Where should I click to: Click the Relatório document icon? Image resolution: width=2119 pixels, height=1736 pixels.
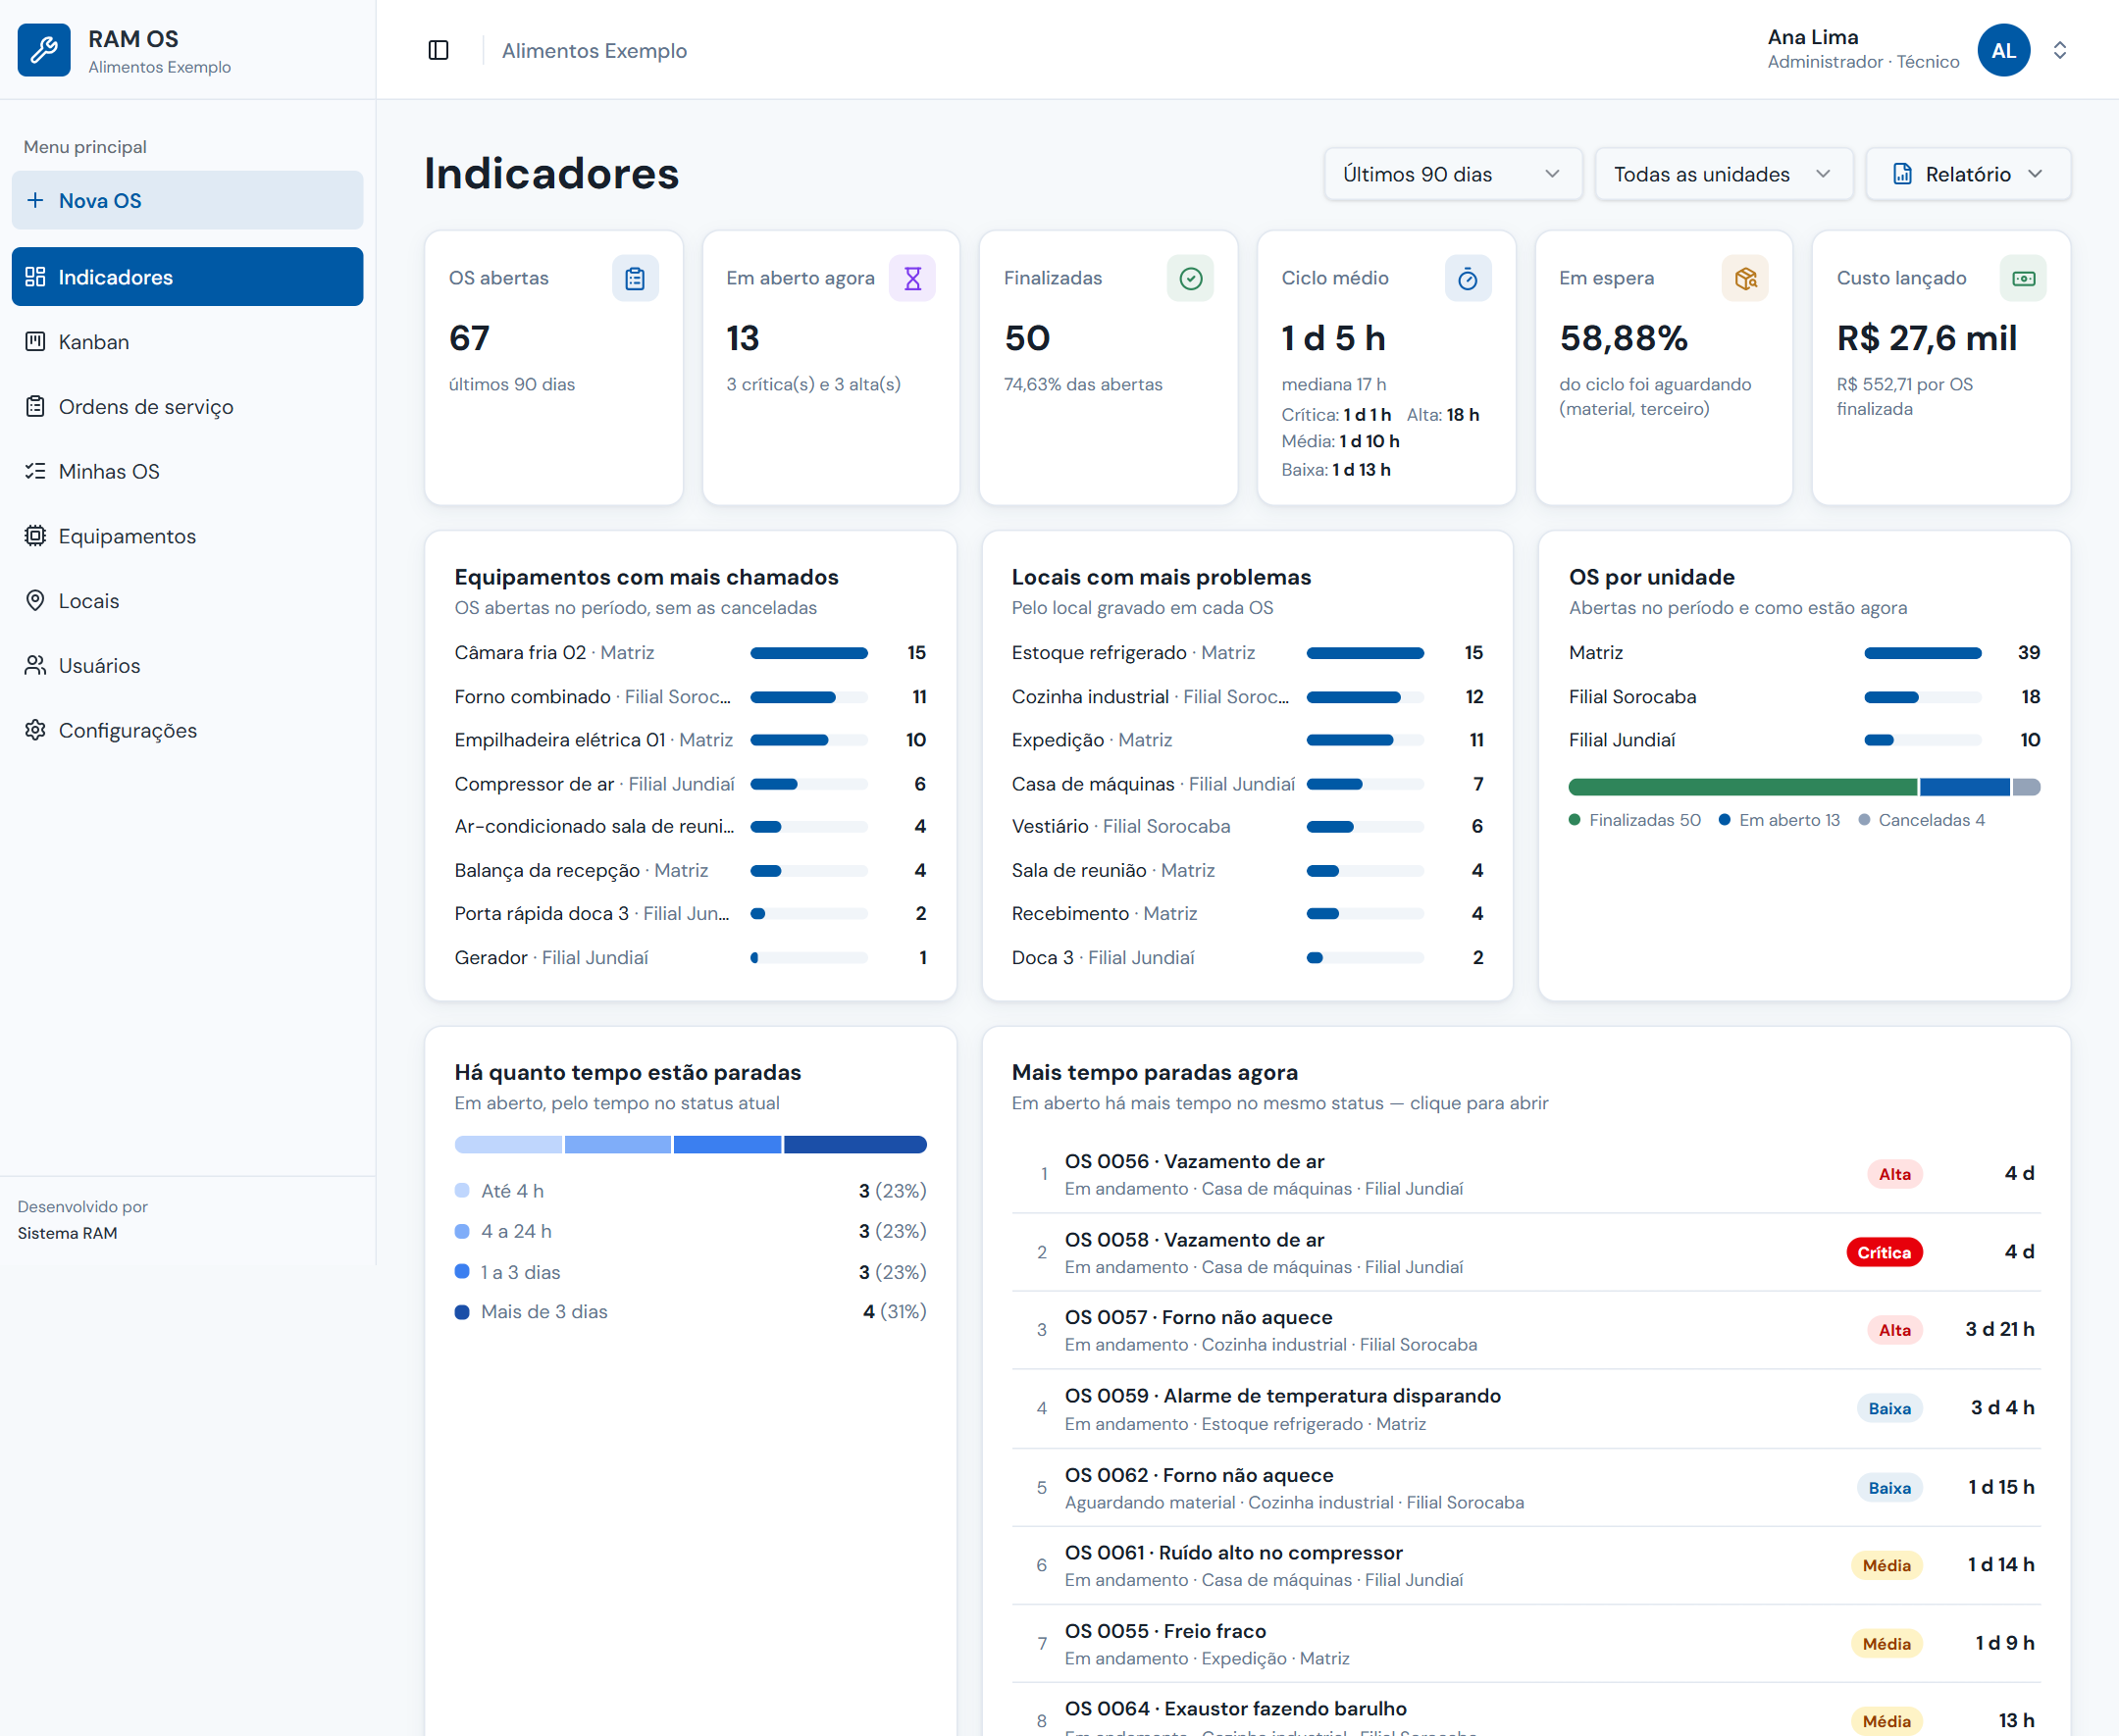pos(1903,174)
